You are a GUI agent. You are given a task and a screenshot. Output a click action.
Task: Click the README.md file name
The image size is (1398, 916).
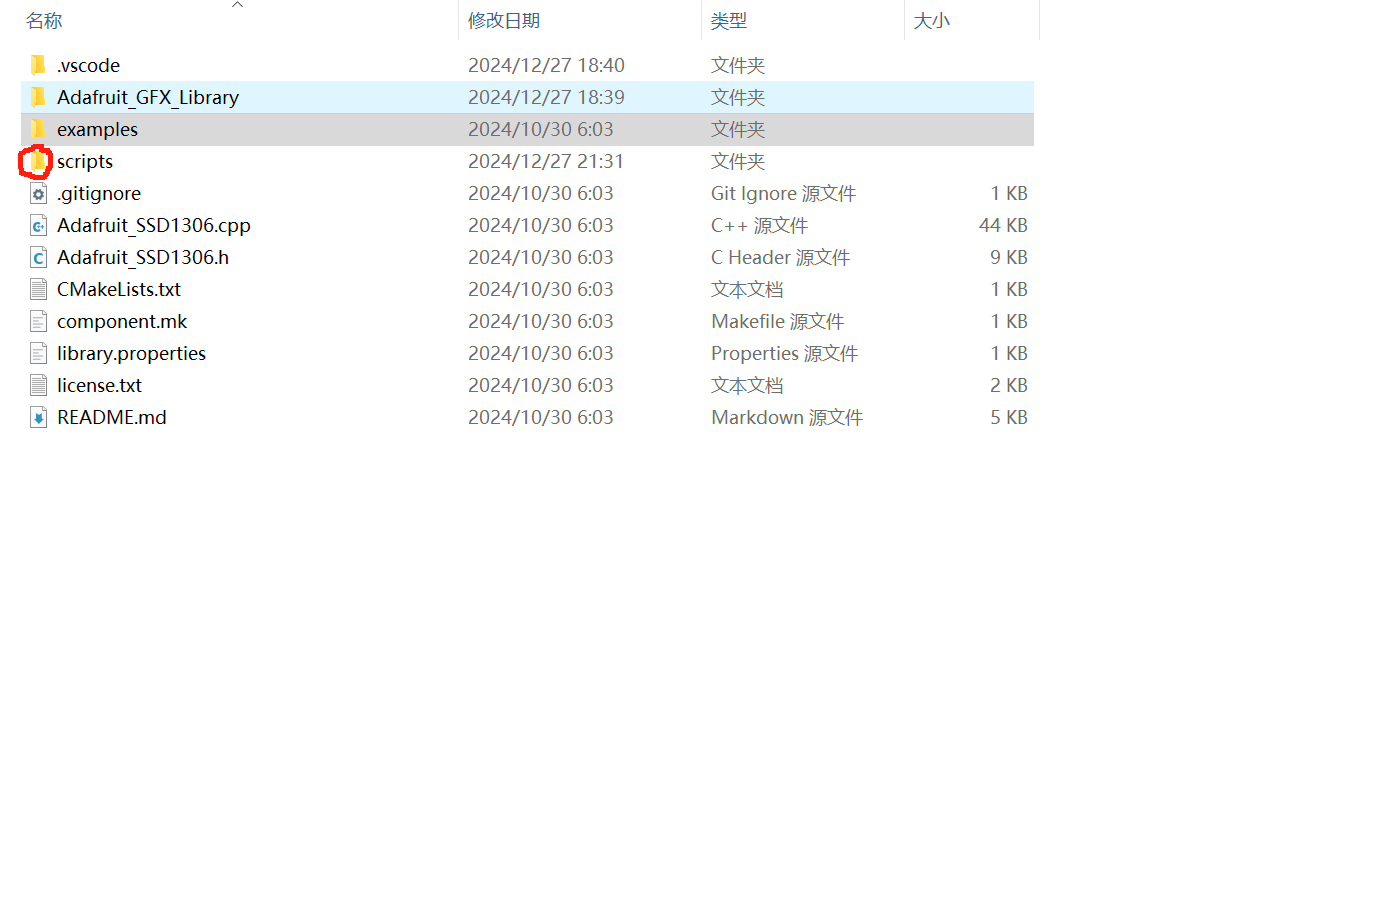pos(112,417)
